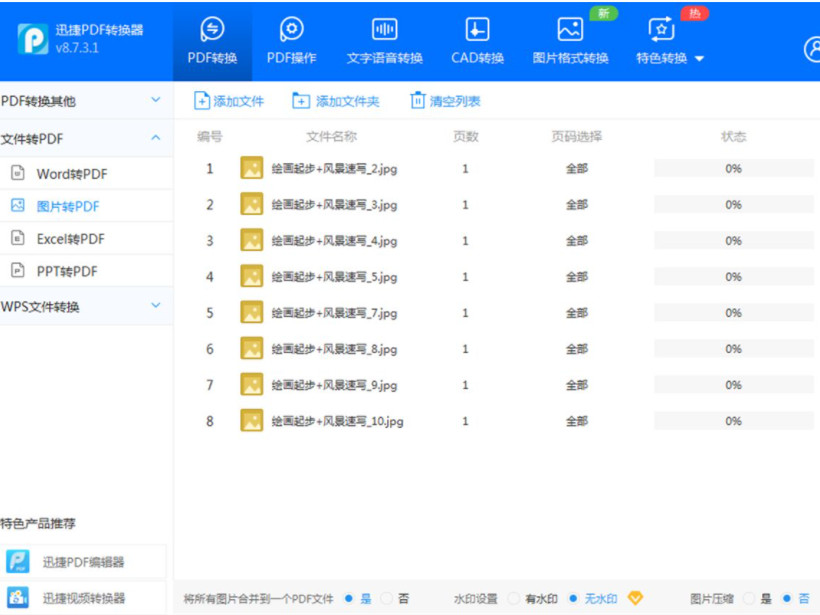Click the 0% progress bar of row 4
820x615 pixels.
click(x=734, y=277)
